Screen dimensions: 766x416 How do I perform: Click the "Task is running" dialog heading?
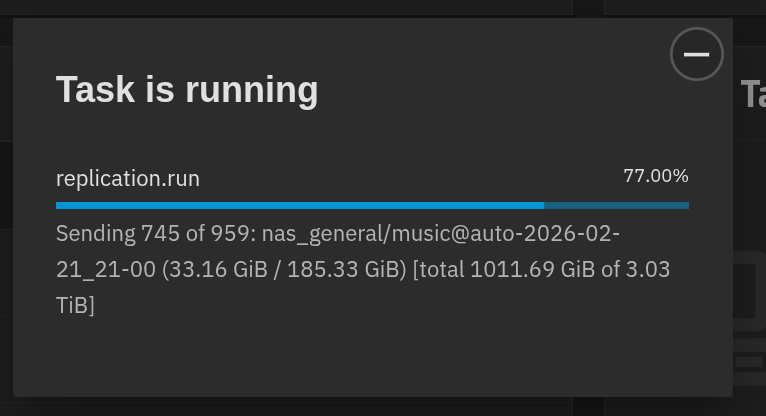point(187,90)
